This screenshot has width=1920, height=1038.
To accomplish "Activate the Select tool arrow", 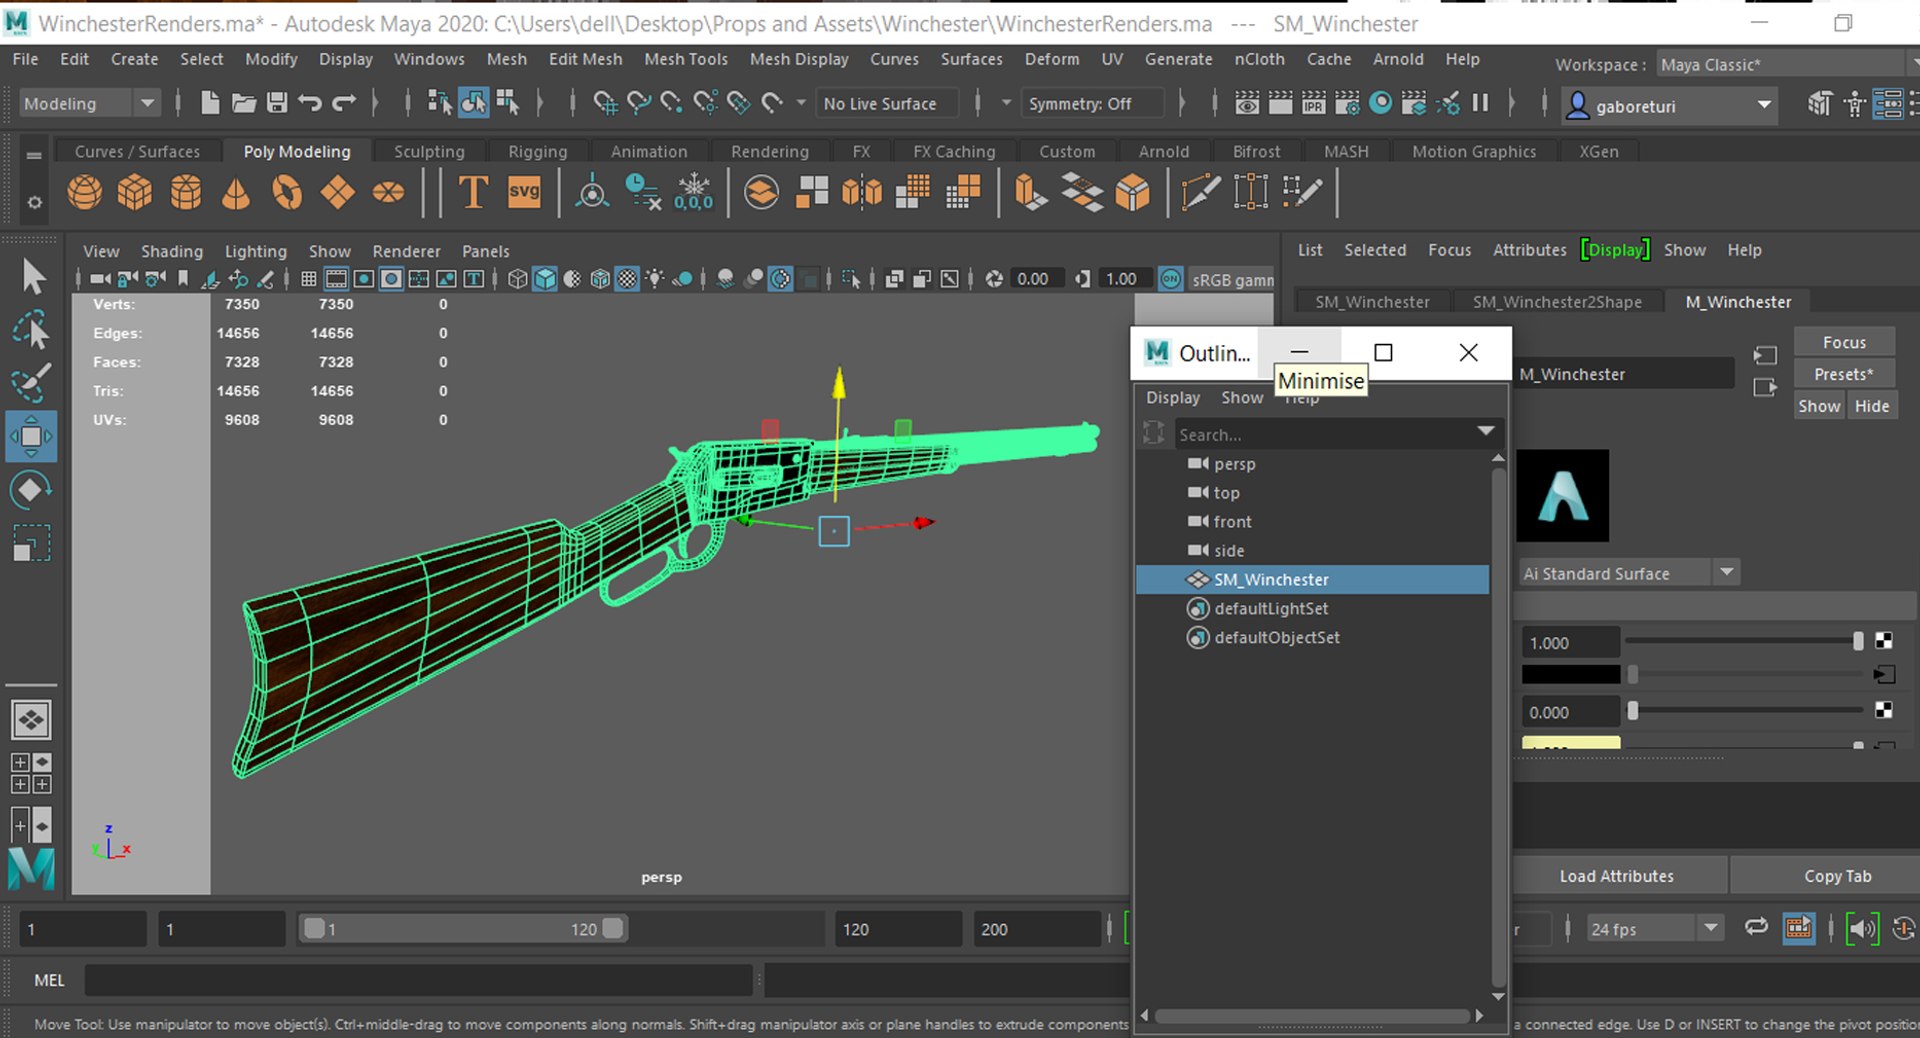I will pos(32,277).
